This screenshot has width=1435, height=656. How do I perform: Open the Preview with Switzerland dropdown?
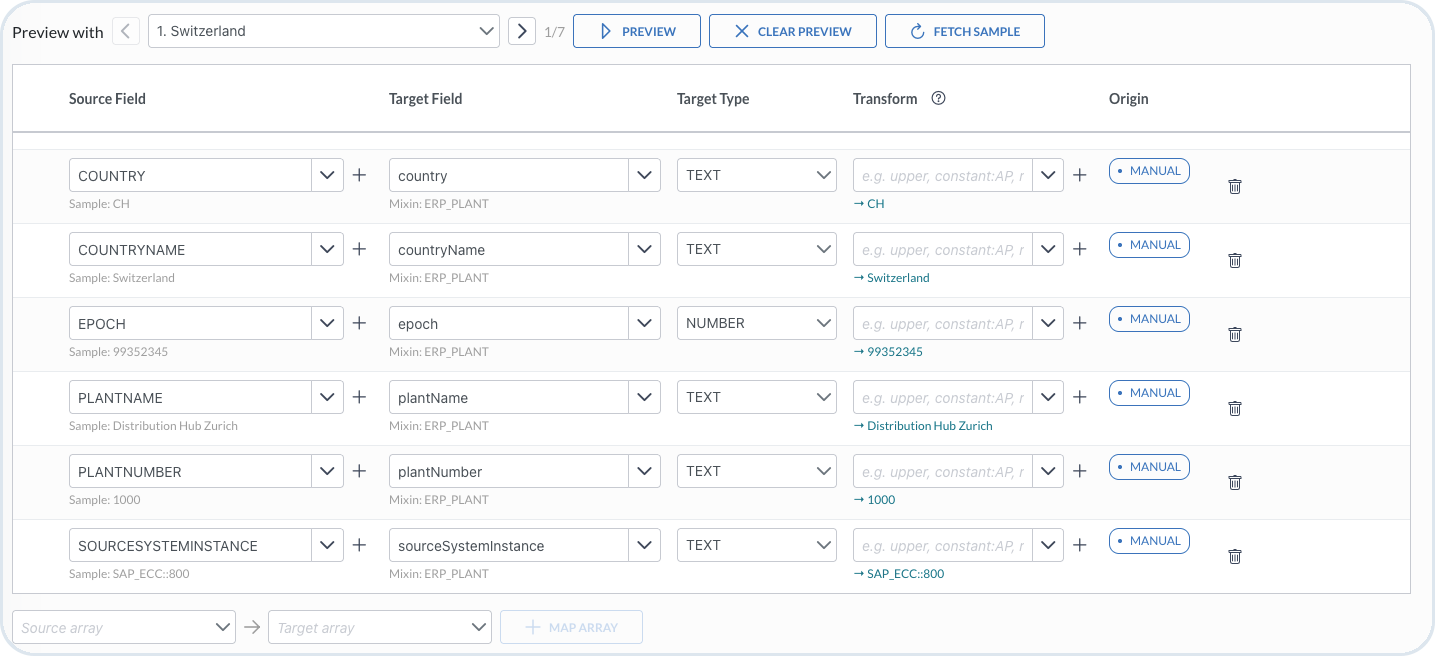click(323, 31)
